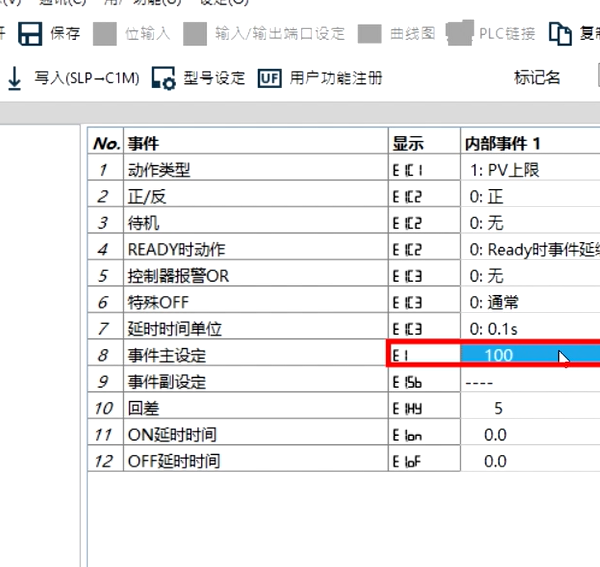
Task: Click the UF 用户功能注册 icon
Action: click(269, 78)
